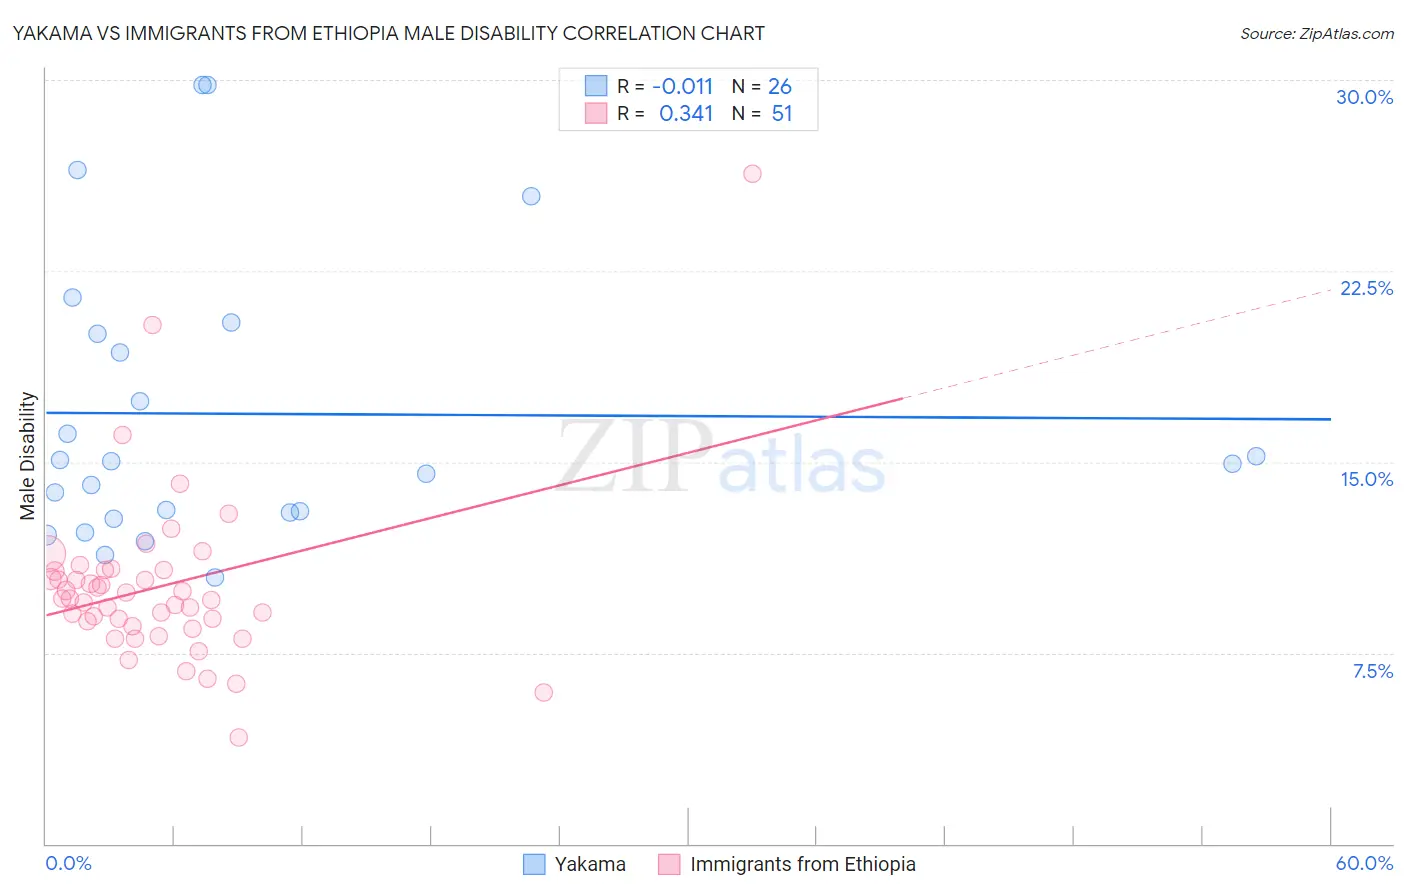Click the pink swatch in the R = 0.341 legend row
The height and width of the screenshot is (892, 1406).
[x=596, y=113]
